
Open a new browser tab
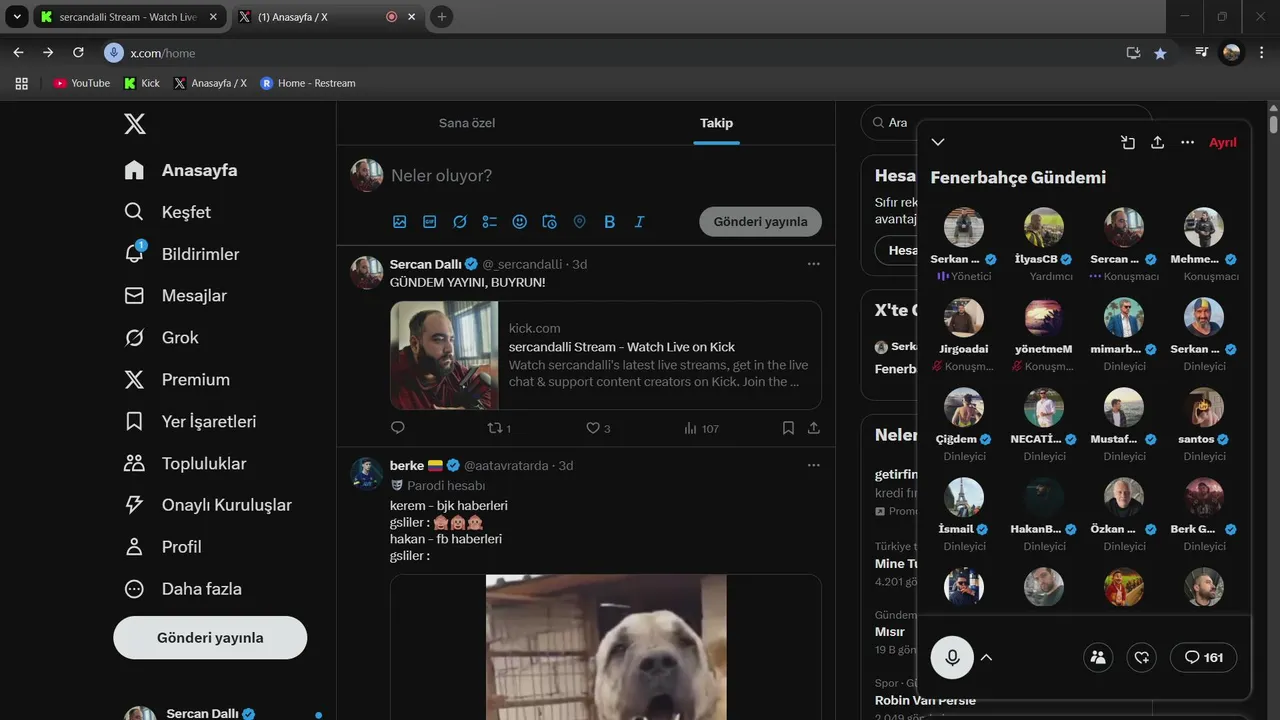click(442, 17)
